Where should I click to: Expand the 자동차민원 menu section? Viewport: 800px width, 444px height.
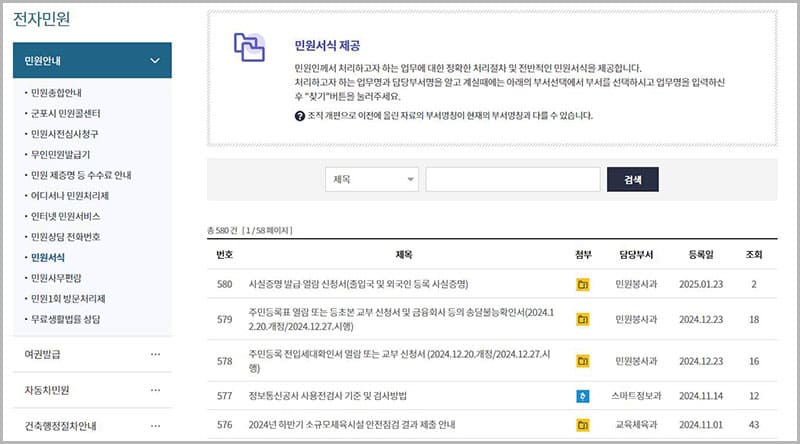[x=154, y=390]
